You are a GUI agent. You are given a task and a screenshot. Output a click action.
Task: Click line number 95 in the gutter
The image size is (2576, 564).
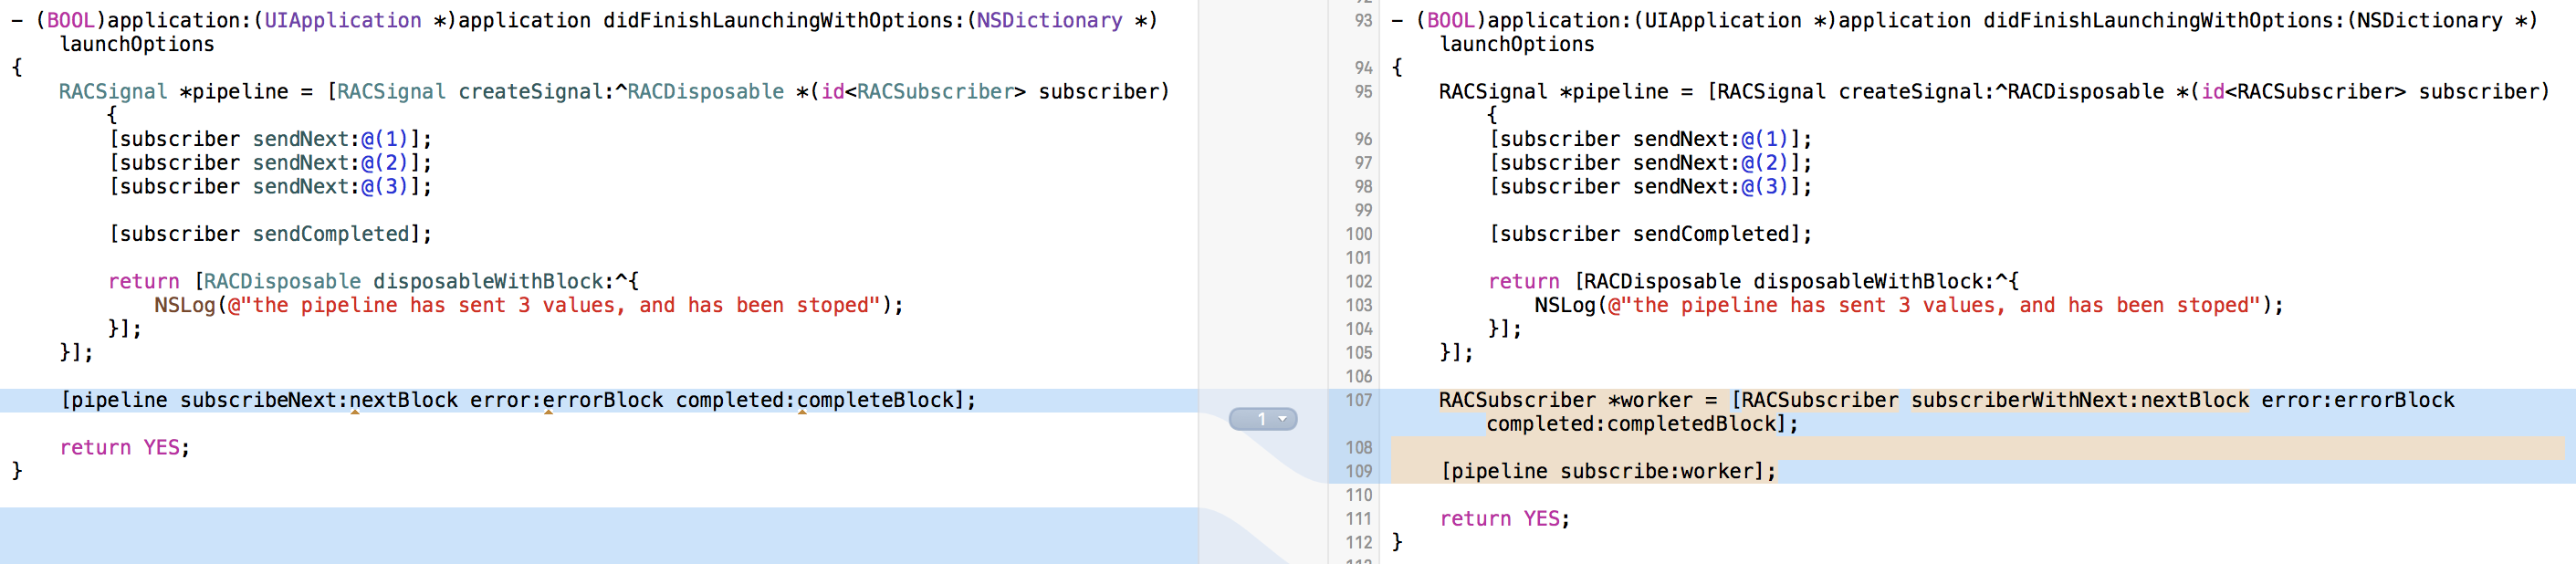coord(1363,91)
